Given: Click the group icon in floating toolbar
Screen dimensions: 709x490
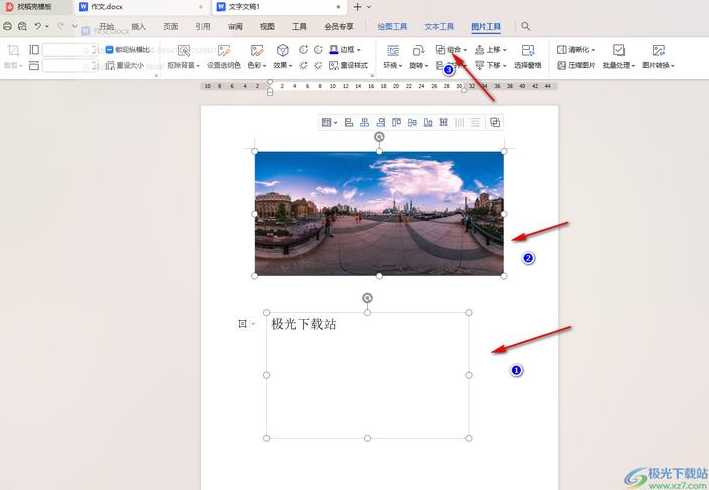Looking at the screenshot, I should pyautogui.click(x=495, y=122).
